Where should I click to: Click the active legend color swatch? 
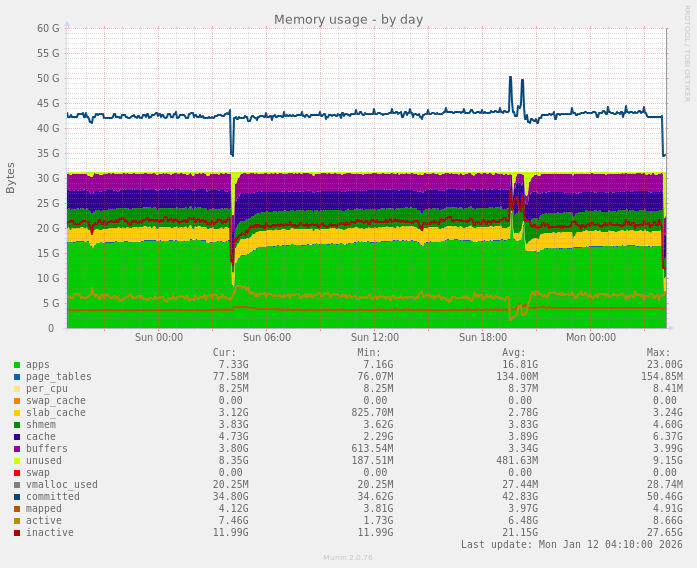(x=17, y=521)
